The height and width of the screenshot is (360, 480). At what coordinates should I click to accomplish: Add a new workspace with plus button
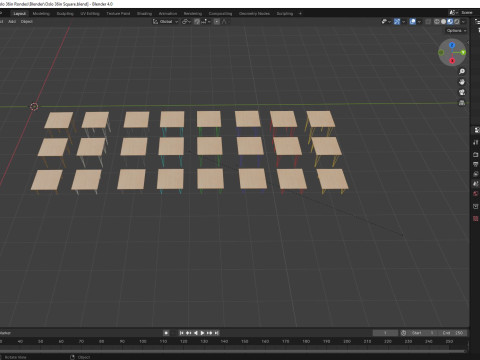coord(300,14)
